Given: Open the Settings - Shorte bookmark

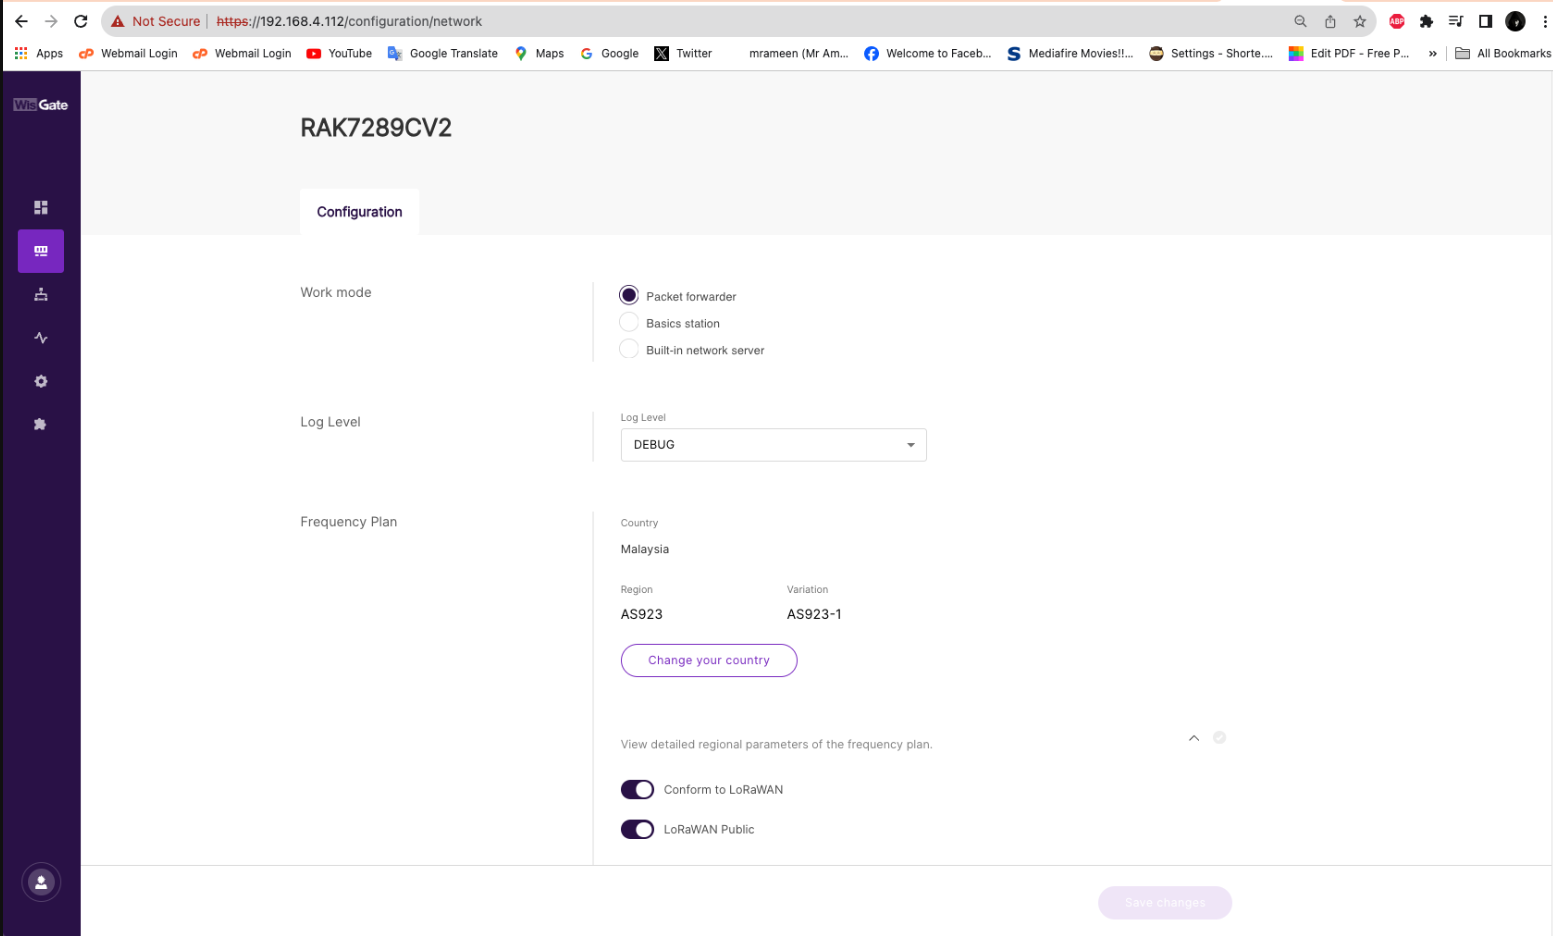Looking at the screenshot, I should [x=1211, y=53].
